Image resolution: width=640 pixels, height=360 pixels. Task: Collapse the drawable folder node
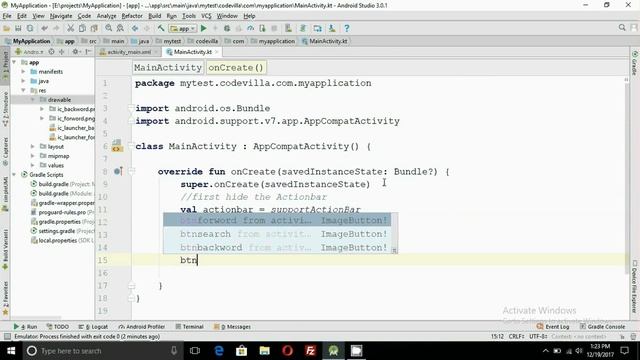33,100
